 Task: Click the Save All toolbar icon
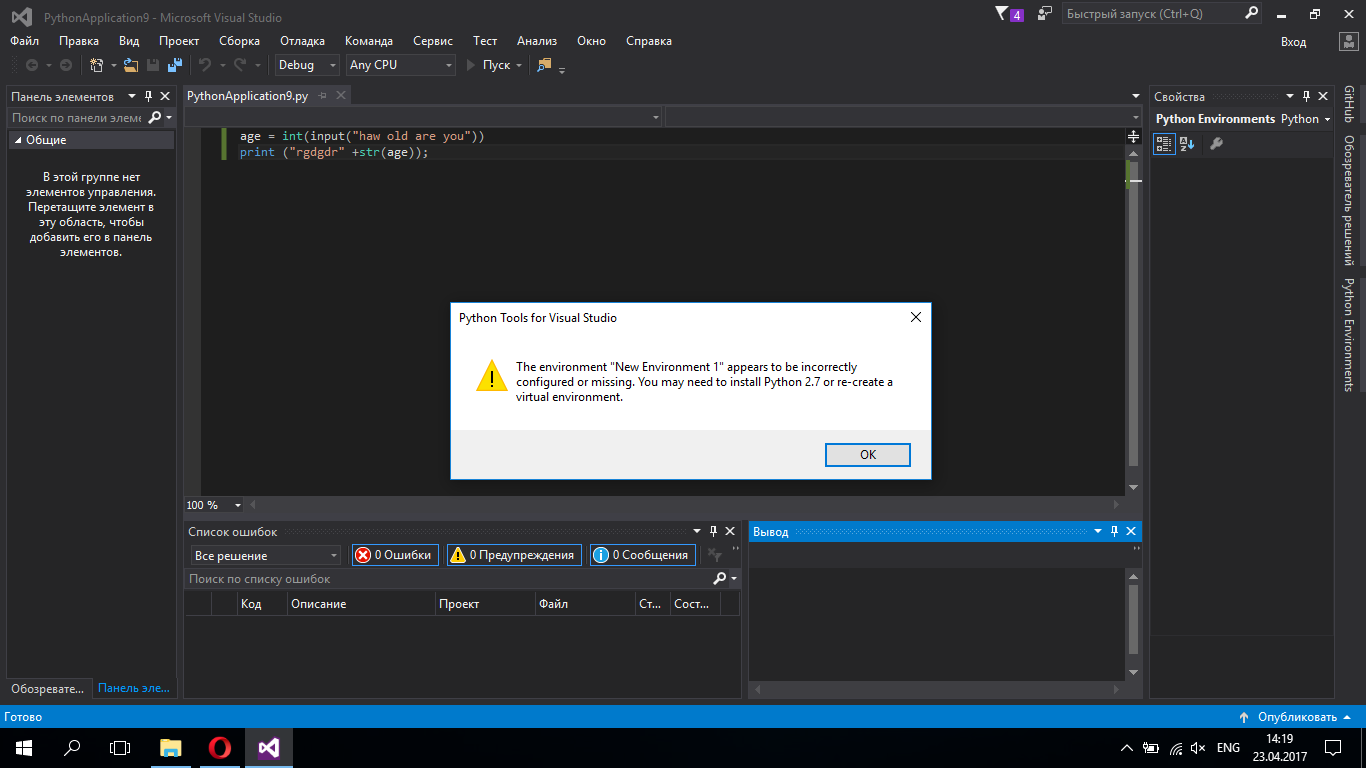(x=175, y=65)
